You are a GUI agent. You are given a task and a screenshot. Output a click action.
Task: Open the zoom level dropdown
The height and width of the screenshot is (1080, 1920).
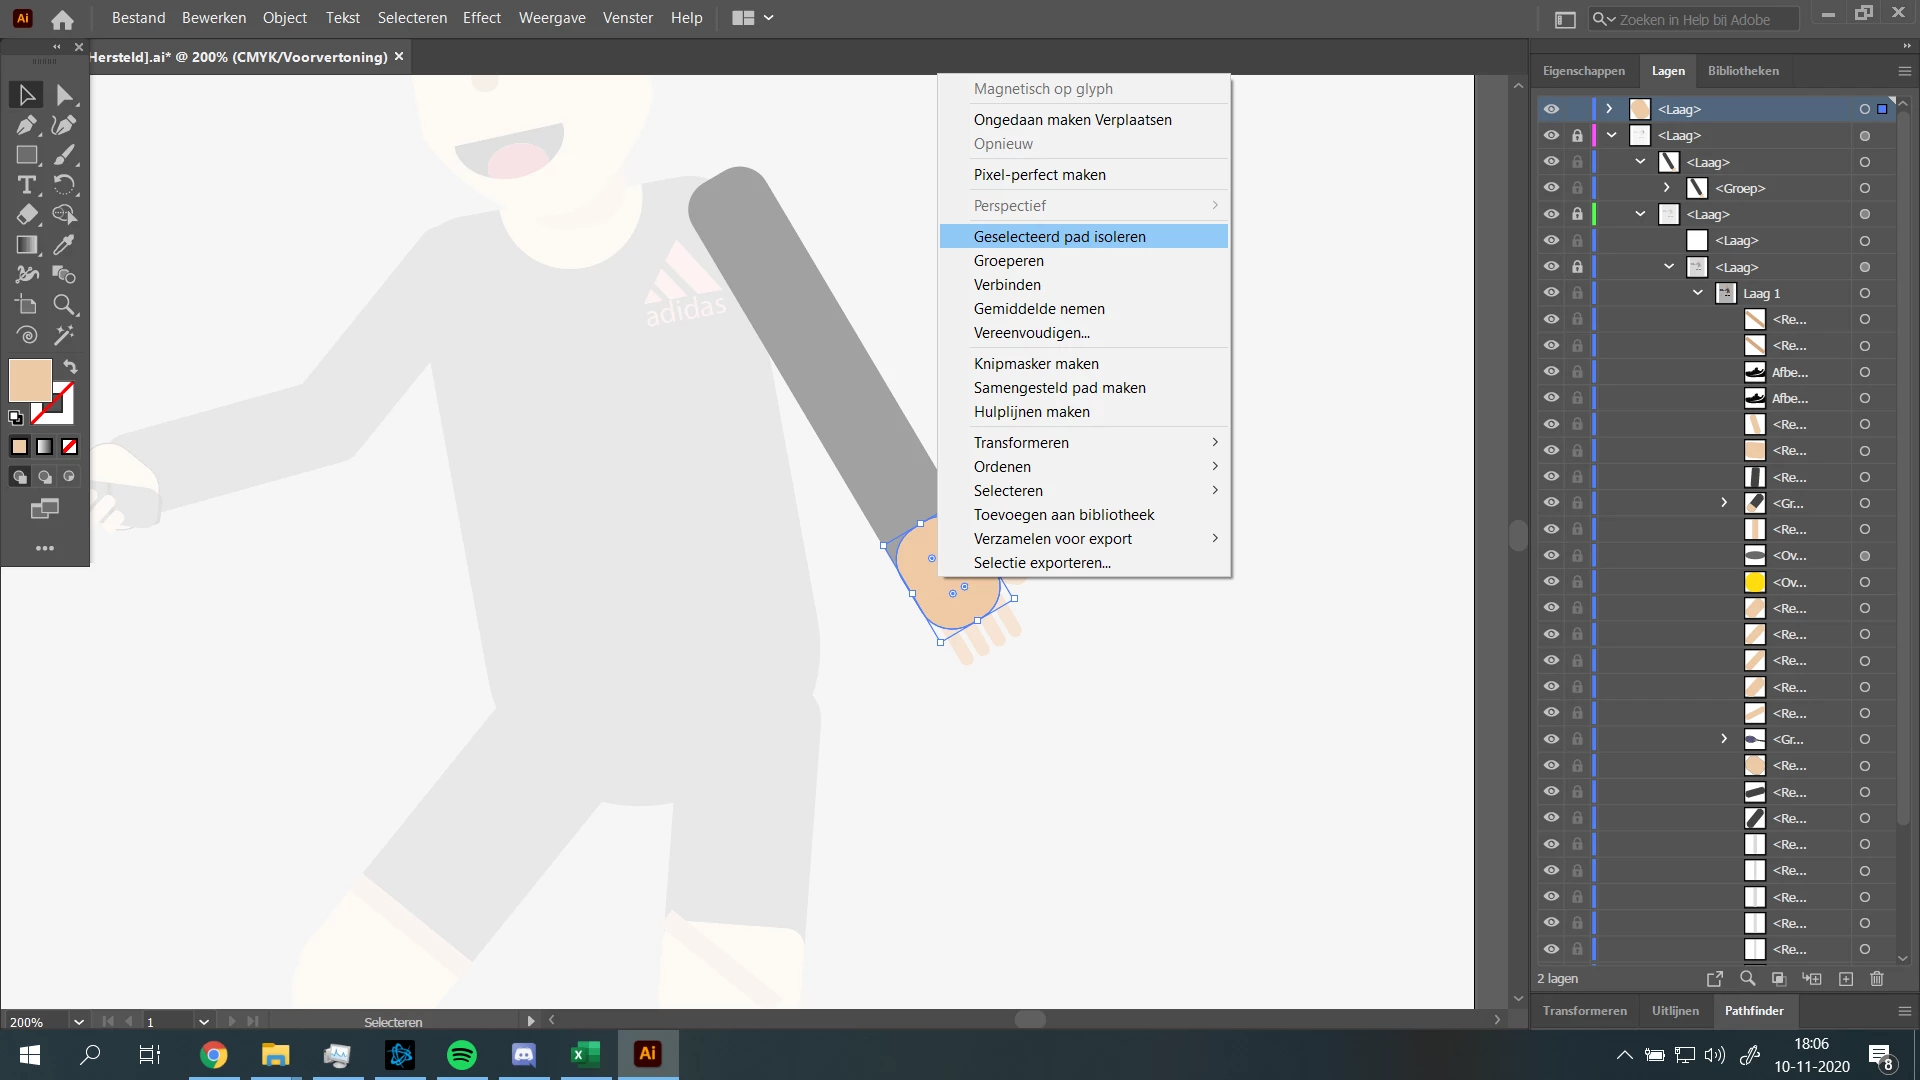pyautogui.click(x=78, y=1022)
